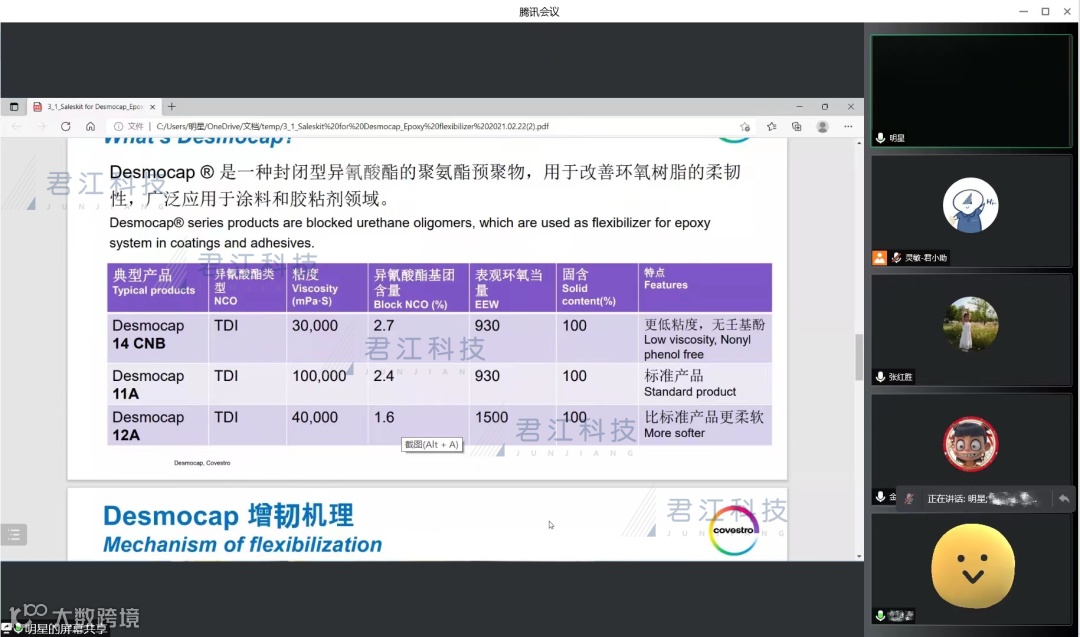Click the microphone icon next to 张红胜
The image size is (1080, 637).
point(880,377)
